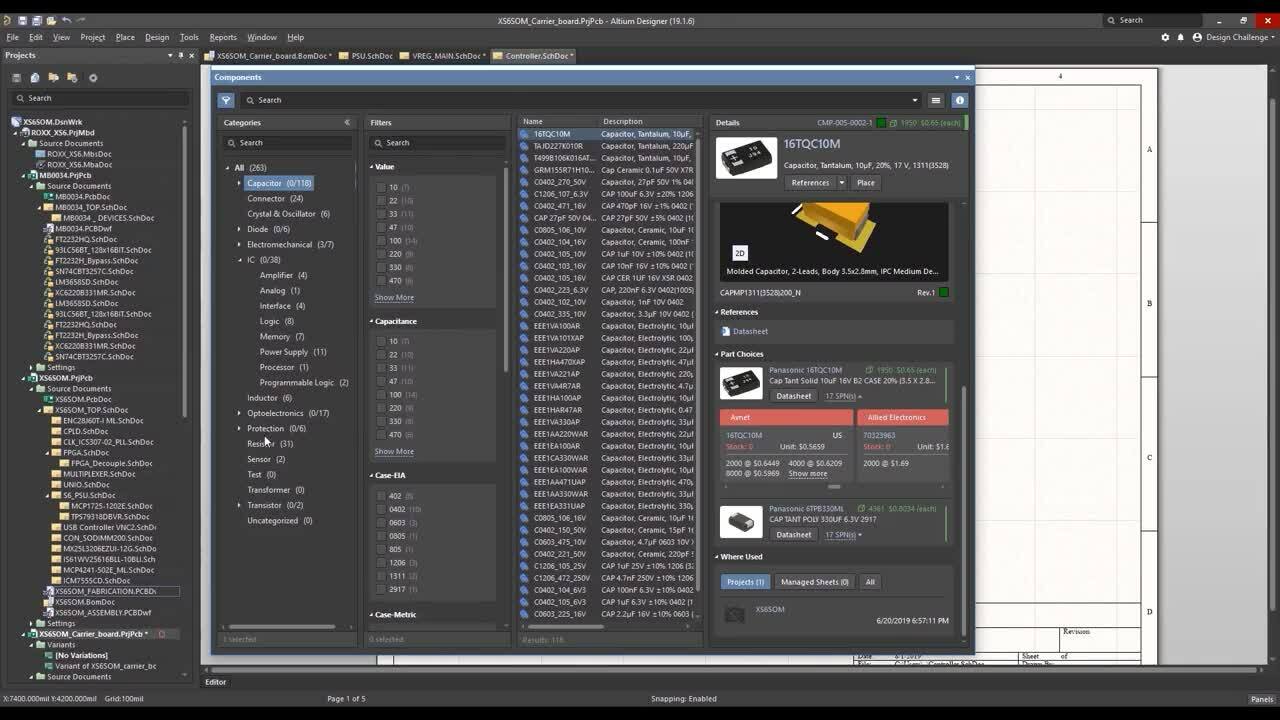
Task: Toggle the filter funnel icon in Components panel
Action: [226, 100]
